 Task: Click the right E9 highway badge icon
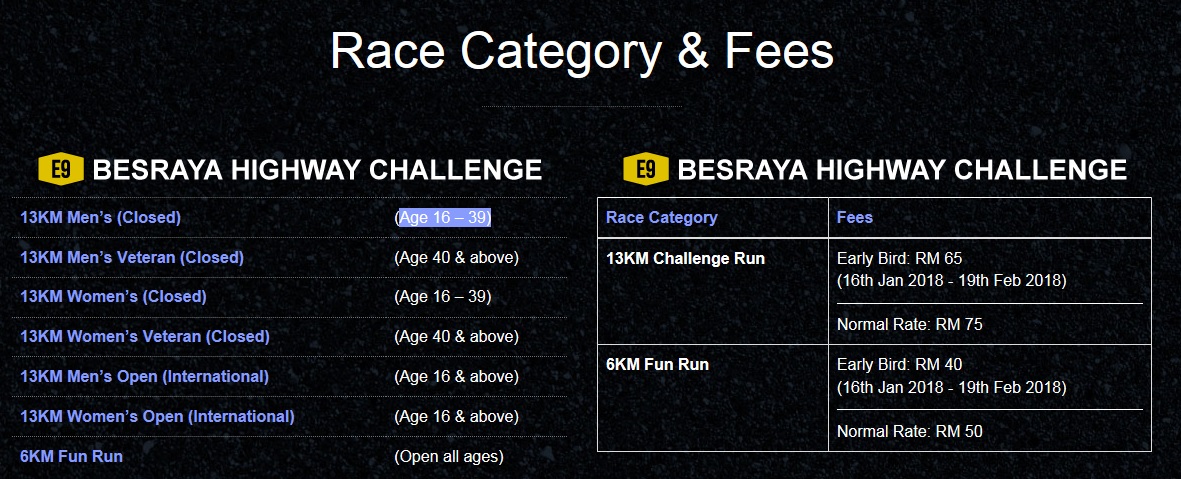(645, 169)
